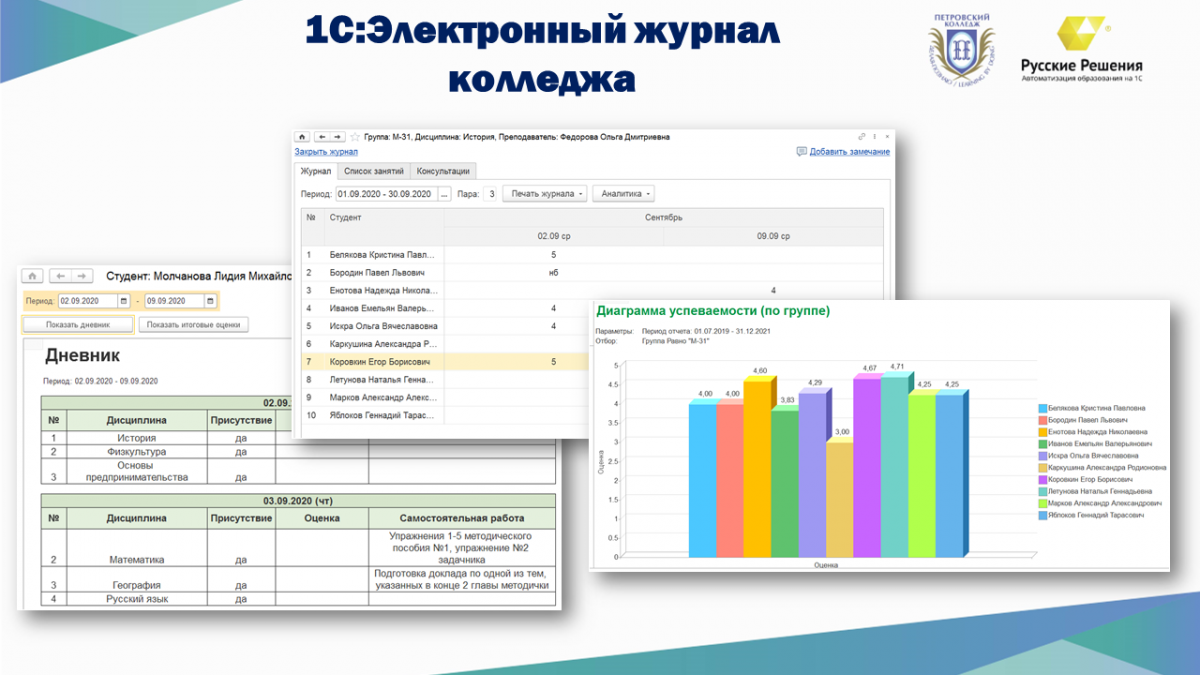Click the legend swatch for Иванов Емельян Валерьянович
Screen dimensions: 1200x675
click(1043, 444)
